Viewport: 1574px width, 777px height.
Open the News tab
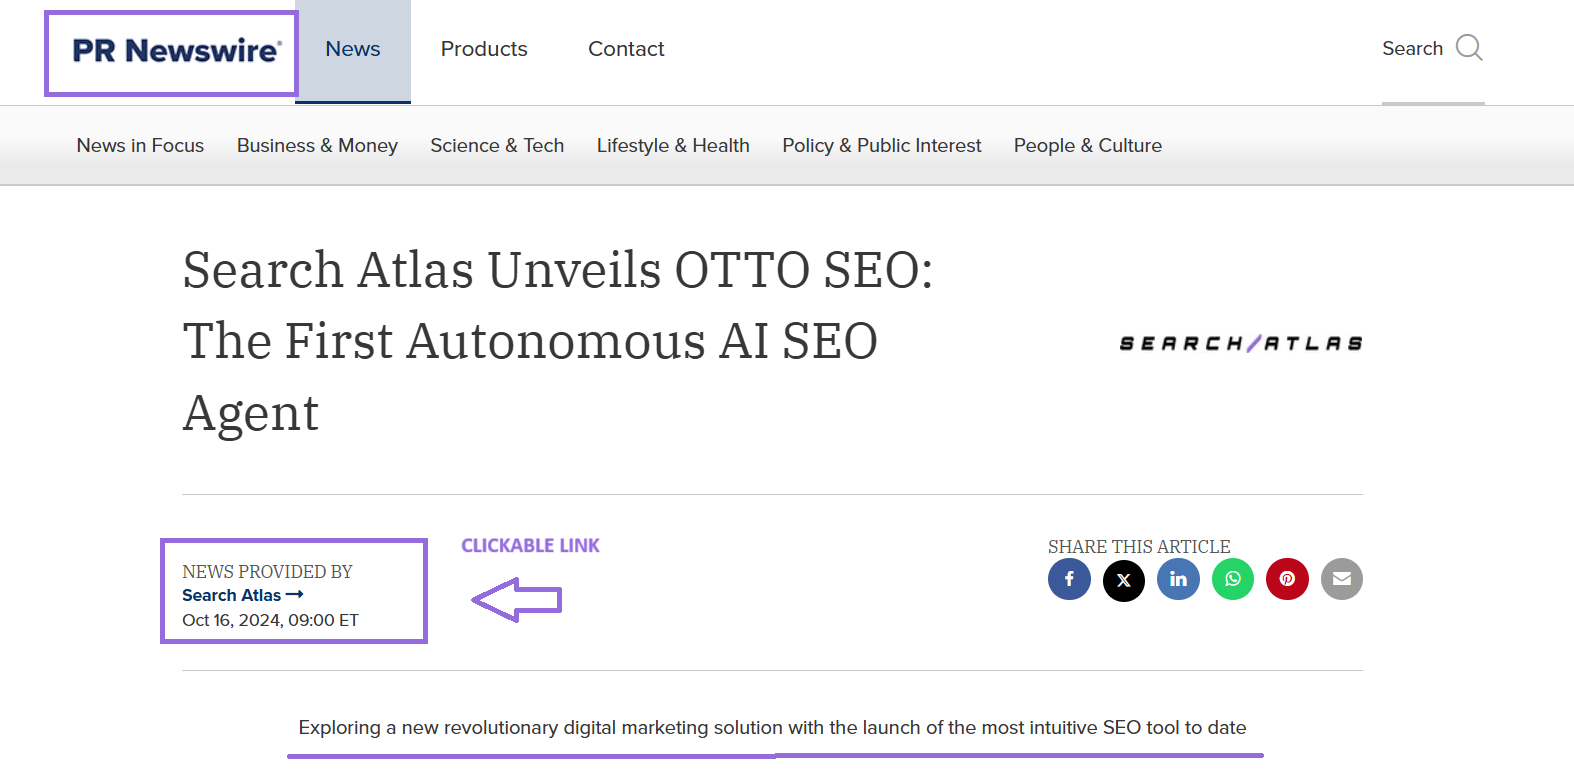[353, 49]
